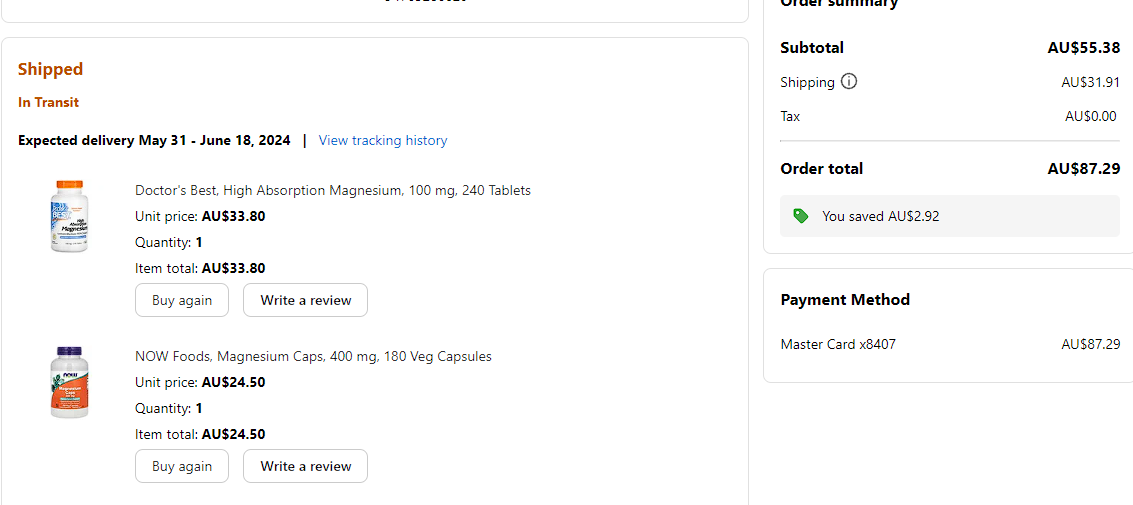Select You saved AU$2.92 text
The image size is (1133, 505).
click(881, 215)
